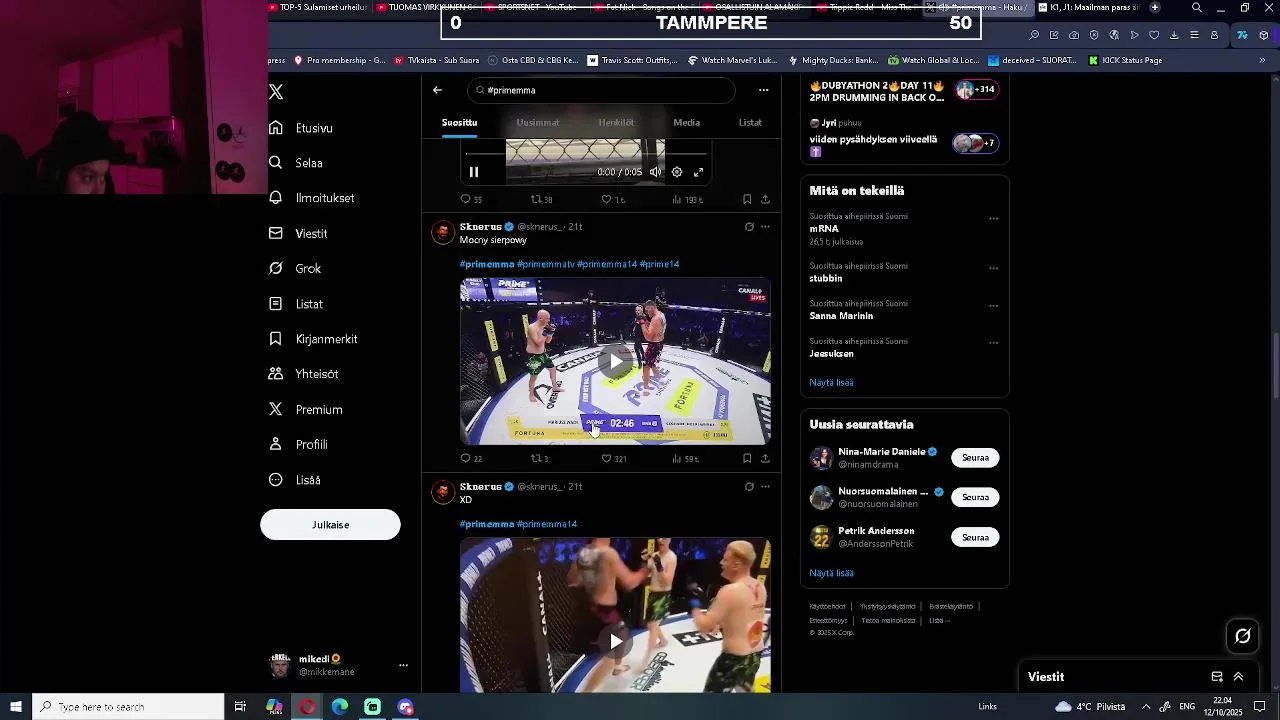Play the Mocny sierpowy fight video
1280x720 pixels.
(615, 361)
